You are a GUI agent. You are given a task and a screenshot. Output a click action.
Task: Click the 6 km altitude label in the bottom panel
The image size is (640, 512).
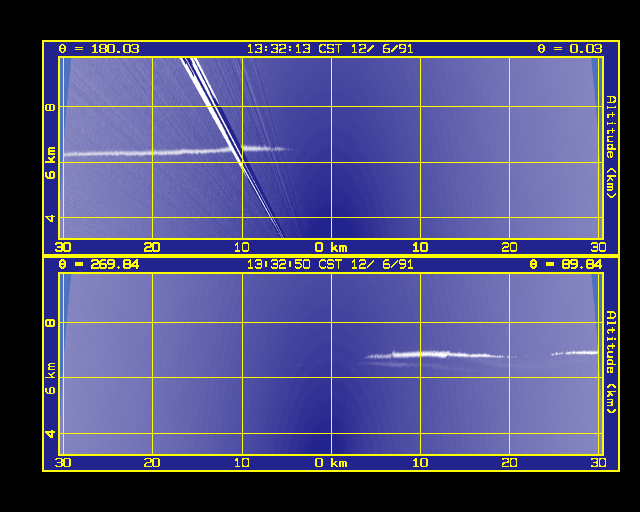click(x=50, y=378)
